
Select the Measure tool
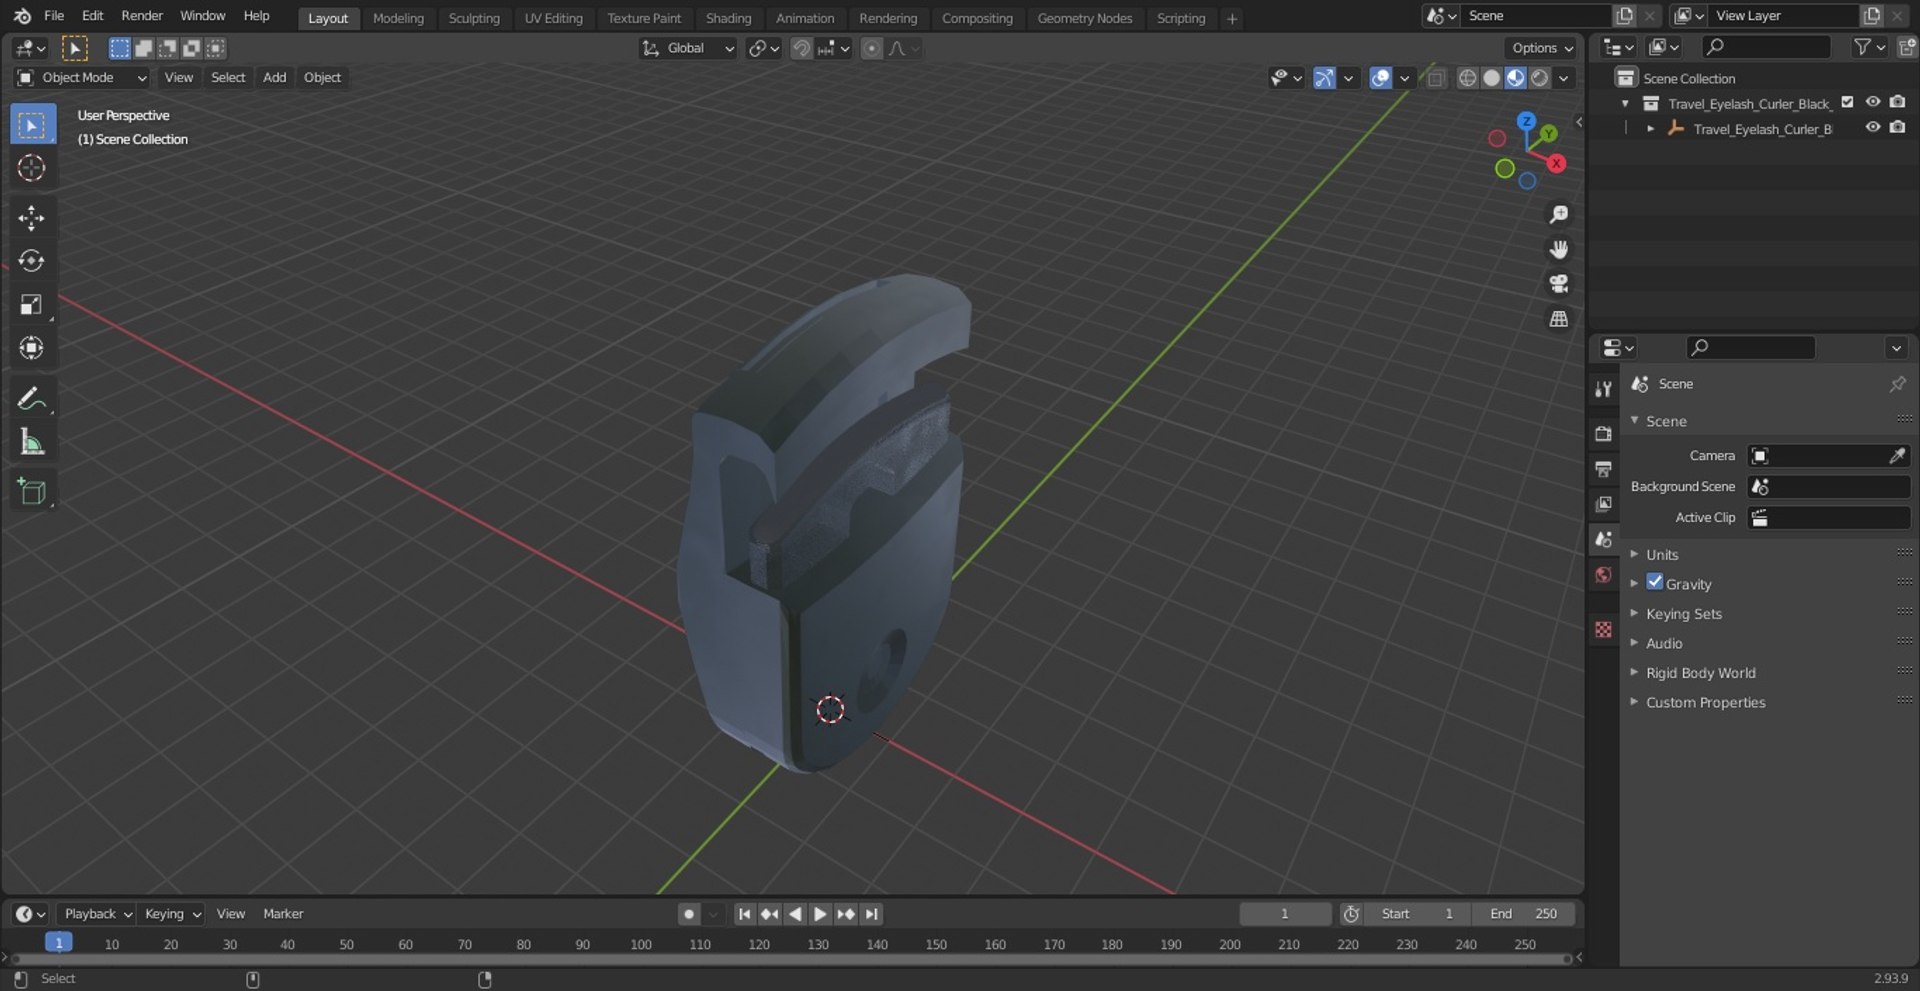[x=32, y=442]
